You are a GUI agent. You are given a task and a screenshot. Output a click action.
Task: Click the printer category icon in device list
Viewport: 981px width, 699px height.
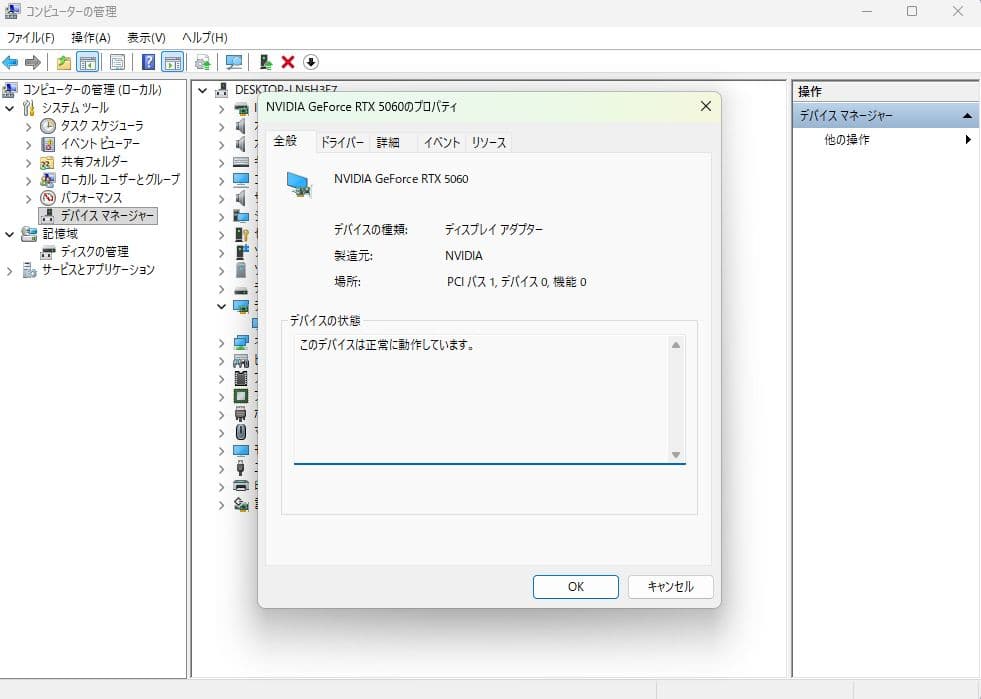point(241,486)
